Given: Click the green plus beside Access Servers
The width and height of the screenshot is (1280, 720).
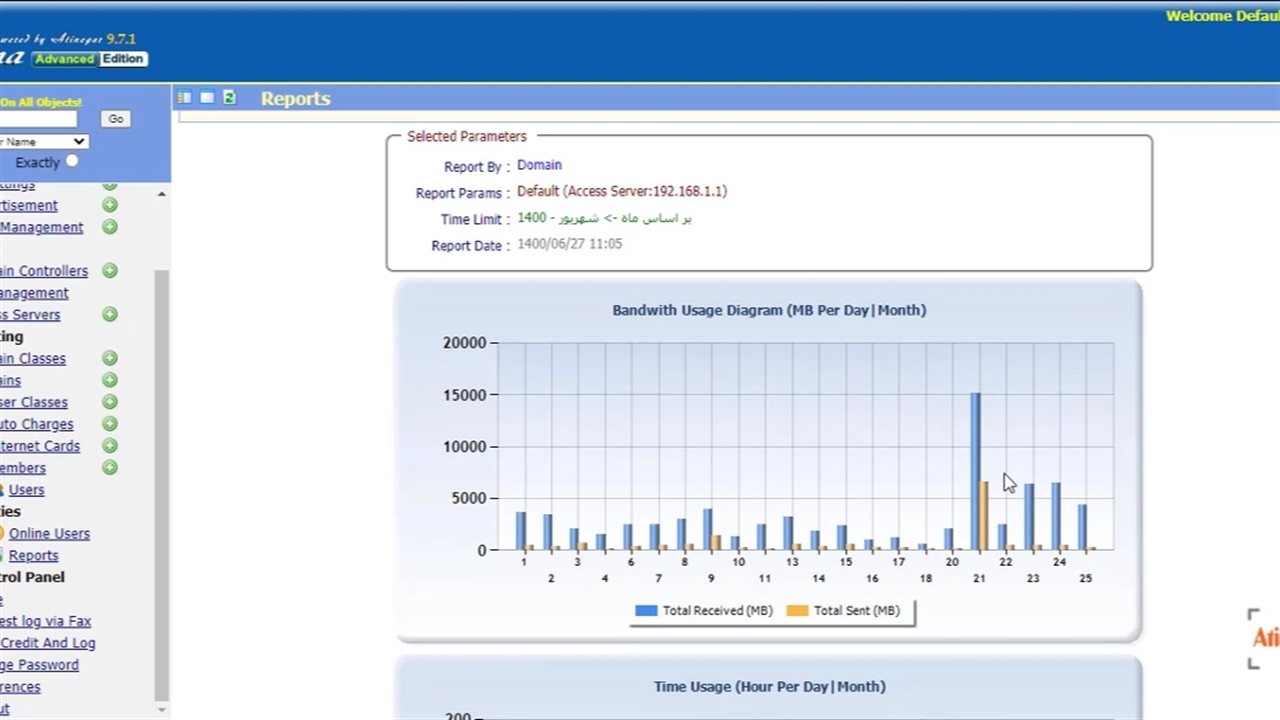Looking at the screenshot, I should [x=110, y=315].
